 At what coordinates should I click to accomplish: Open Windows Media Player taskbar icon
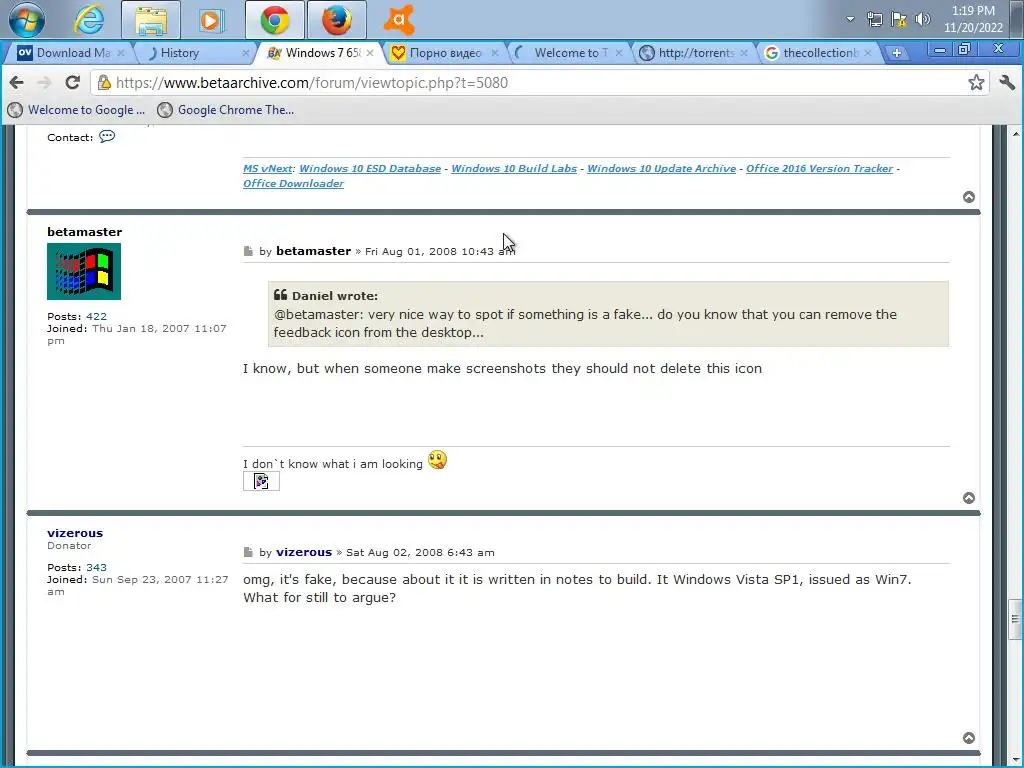pyautogui.click(x=210, y=20)
